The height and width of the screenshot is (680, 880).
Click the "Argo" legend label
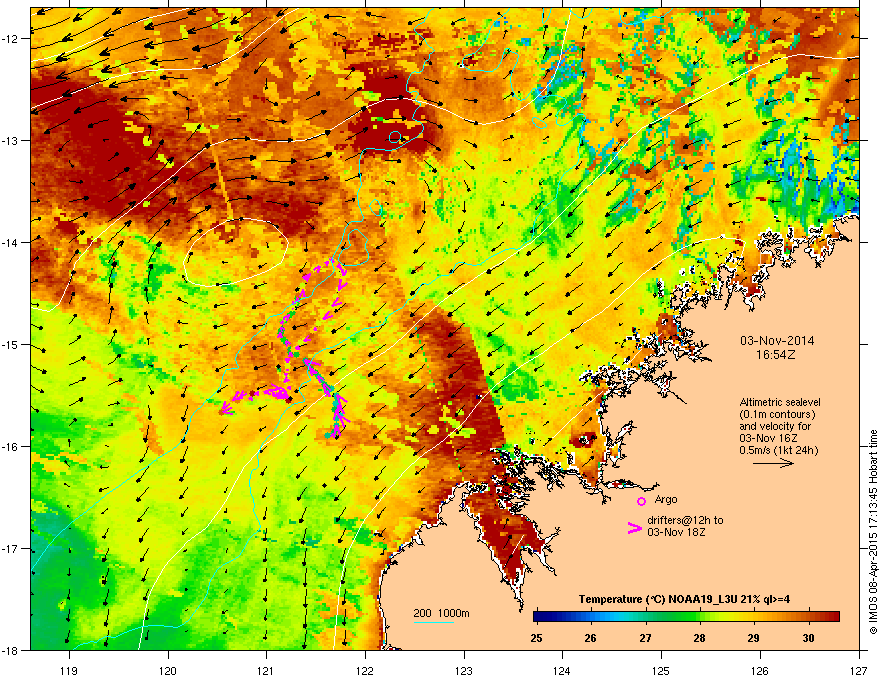666,499
